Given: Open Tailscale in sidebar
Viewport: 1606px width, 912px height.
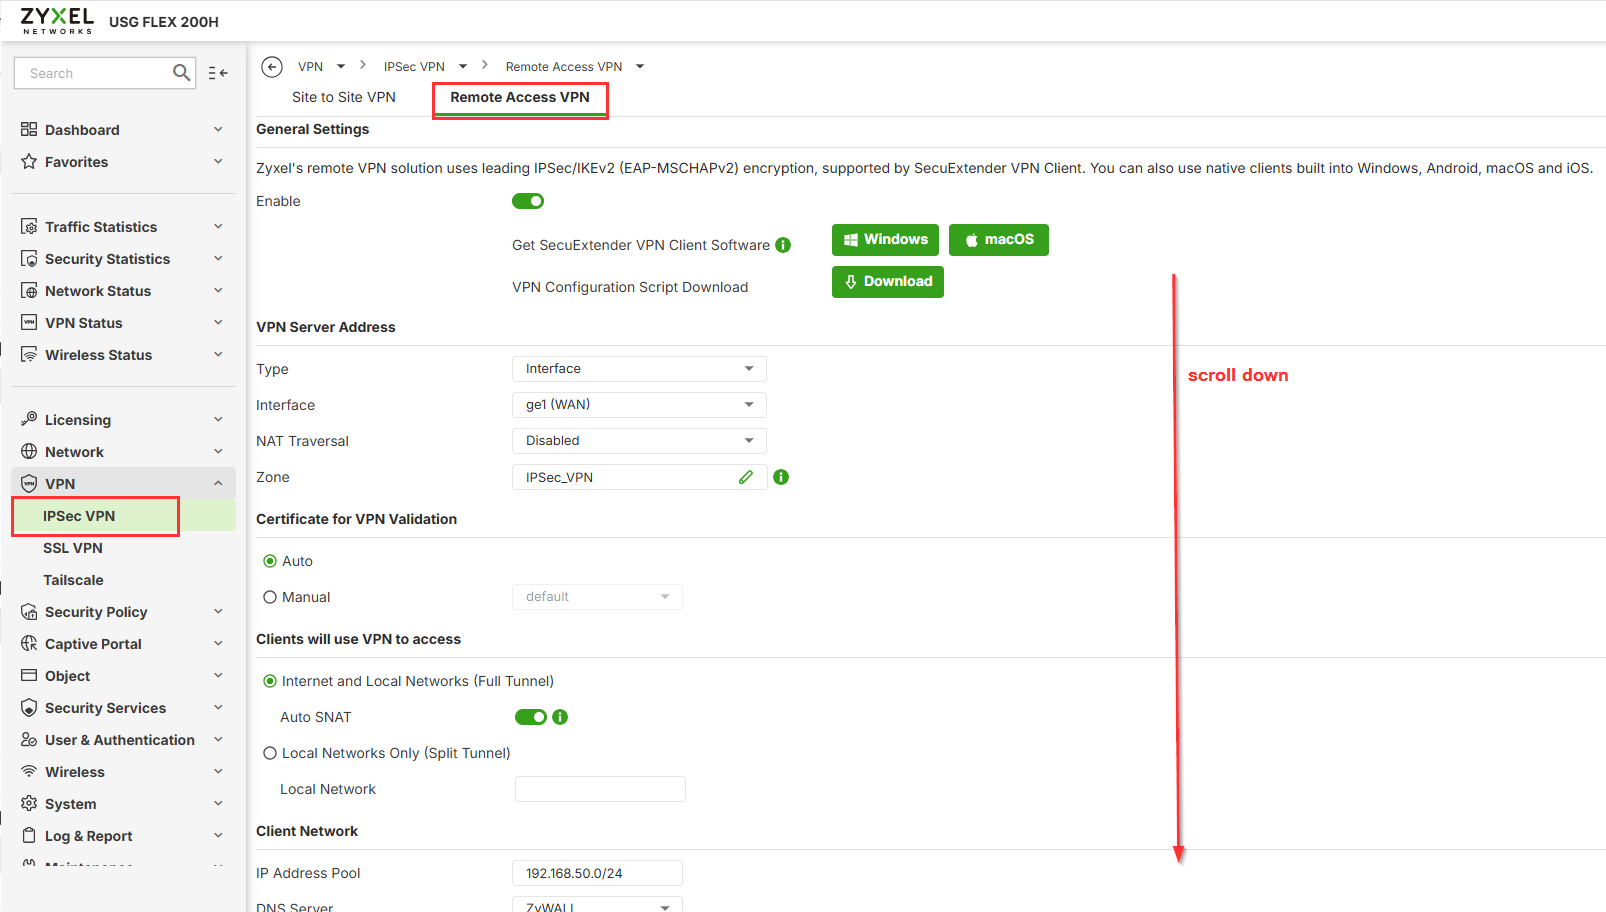Looking at the screenshot, I should click(73, 580).
